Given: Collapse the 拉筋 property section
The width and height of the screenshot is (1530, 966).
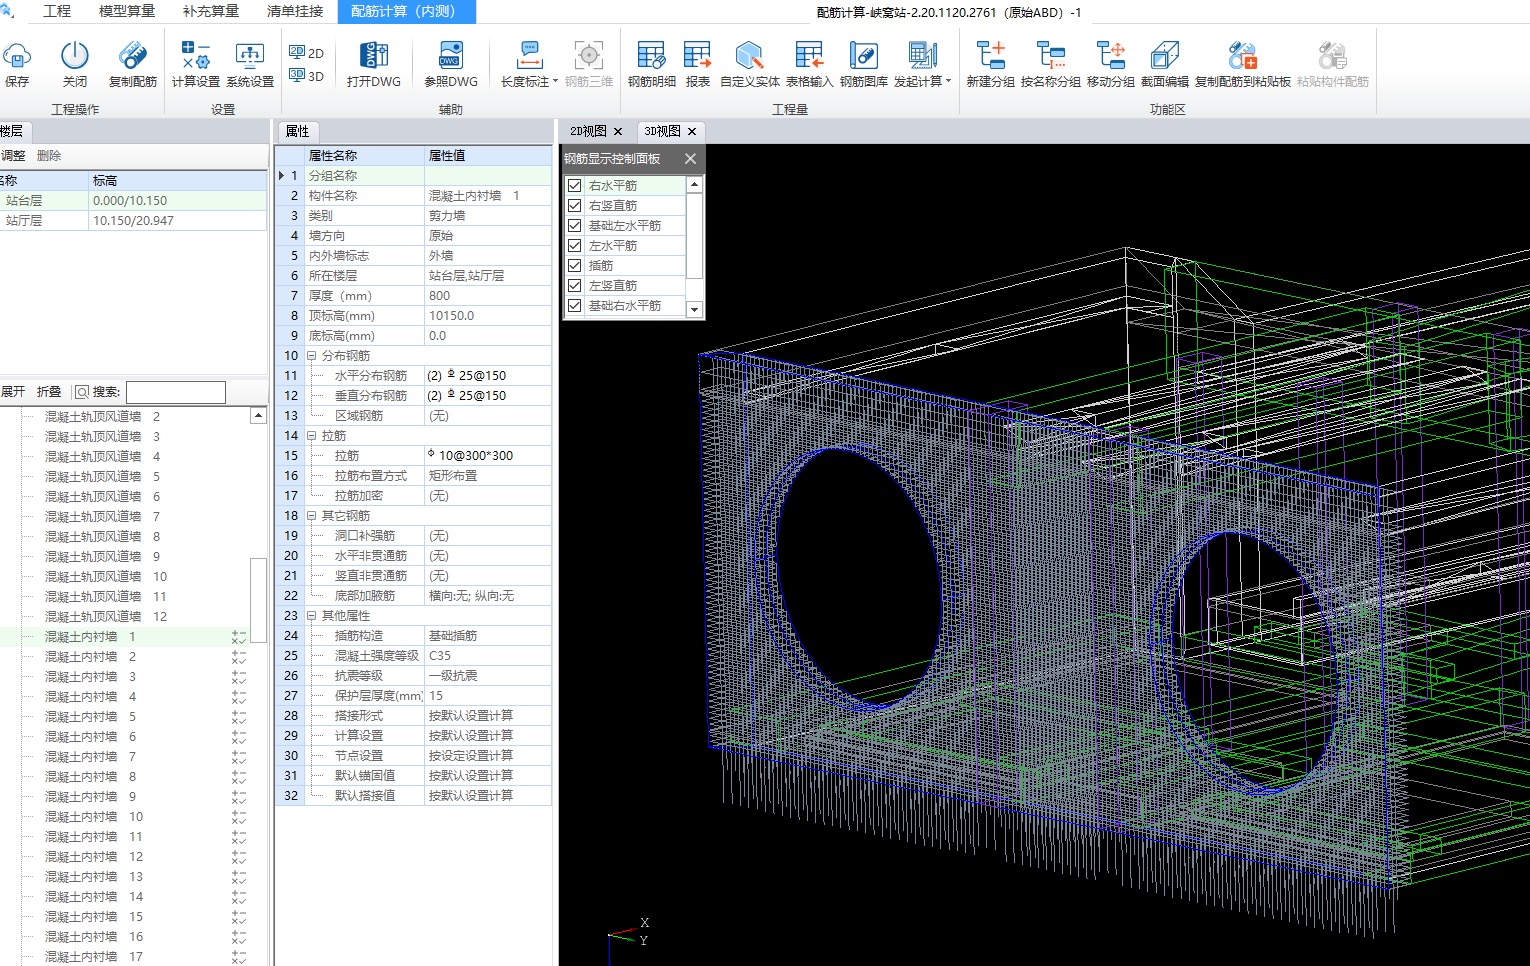Looking at the screenshot, I should (x=311, y=436).
